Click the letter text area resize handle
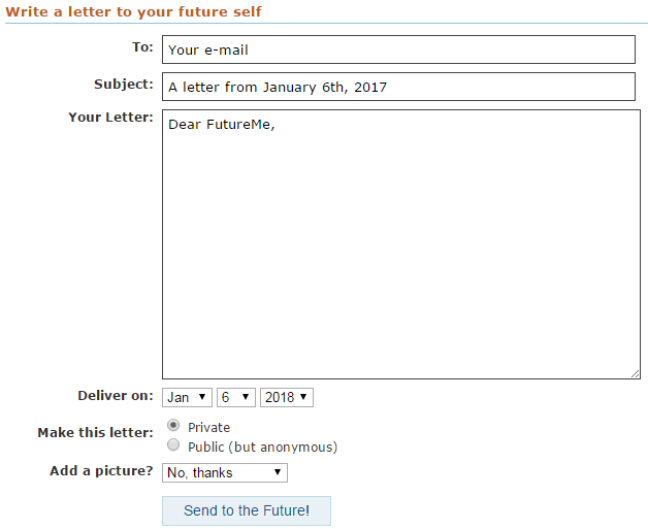Image resolution: width=648 pixels, height=529 pixels. coord(635,374)
